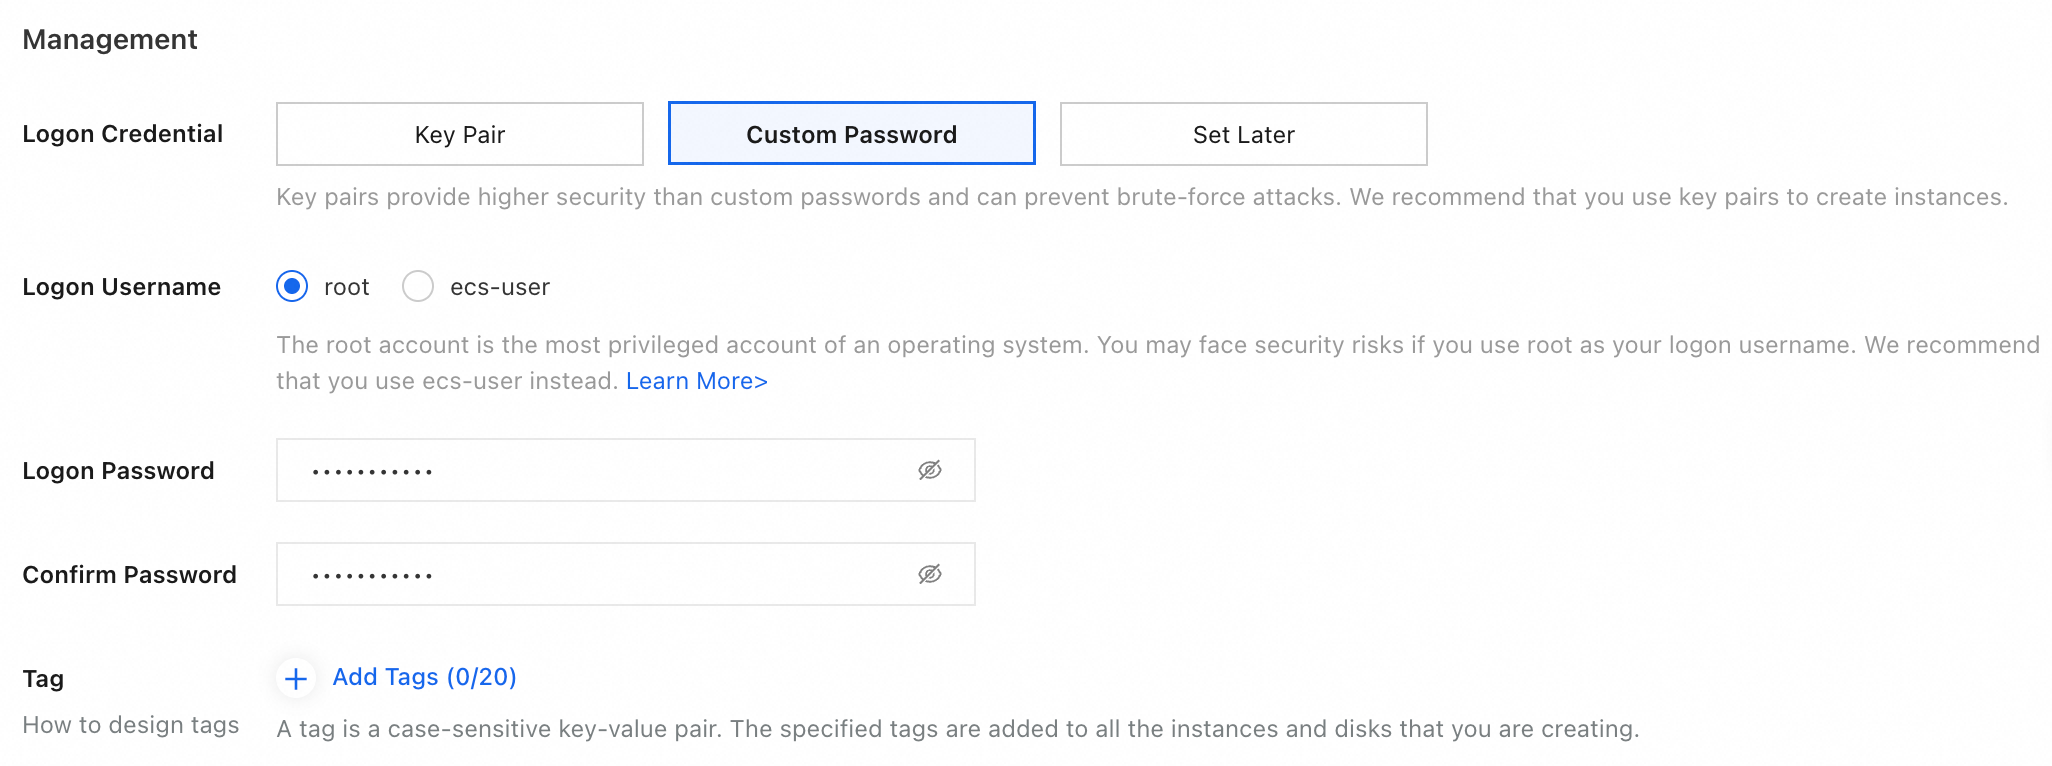Click the "root" option label text
Screen dimensions: 2052x766
tap(347, 287)
